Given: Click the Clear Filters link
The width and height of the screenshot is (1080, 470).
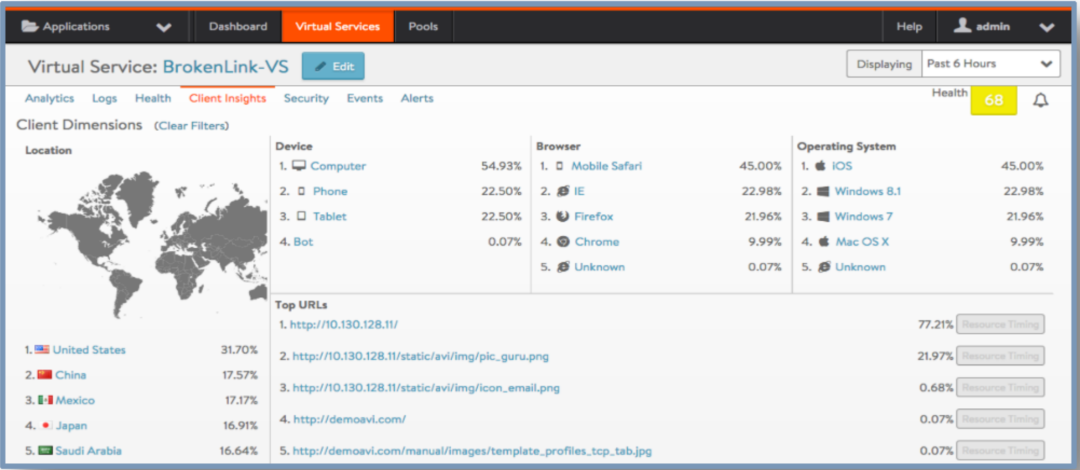Looking at the screenshot, I should tap(192, 126).
